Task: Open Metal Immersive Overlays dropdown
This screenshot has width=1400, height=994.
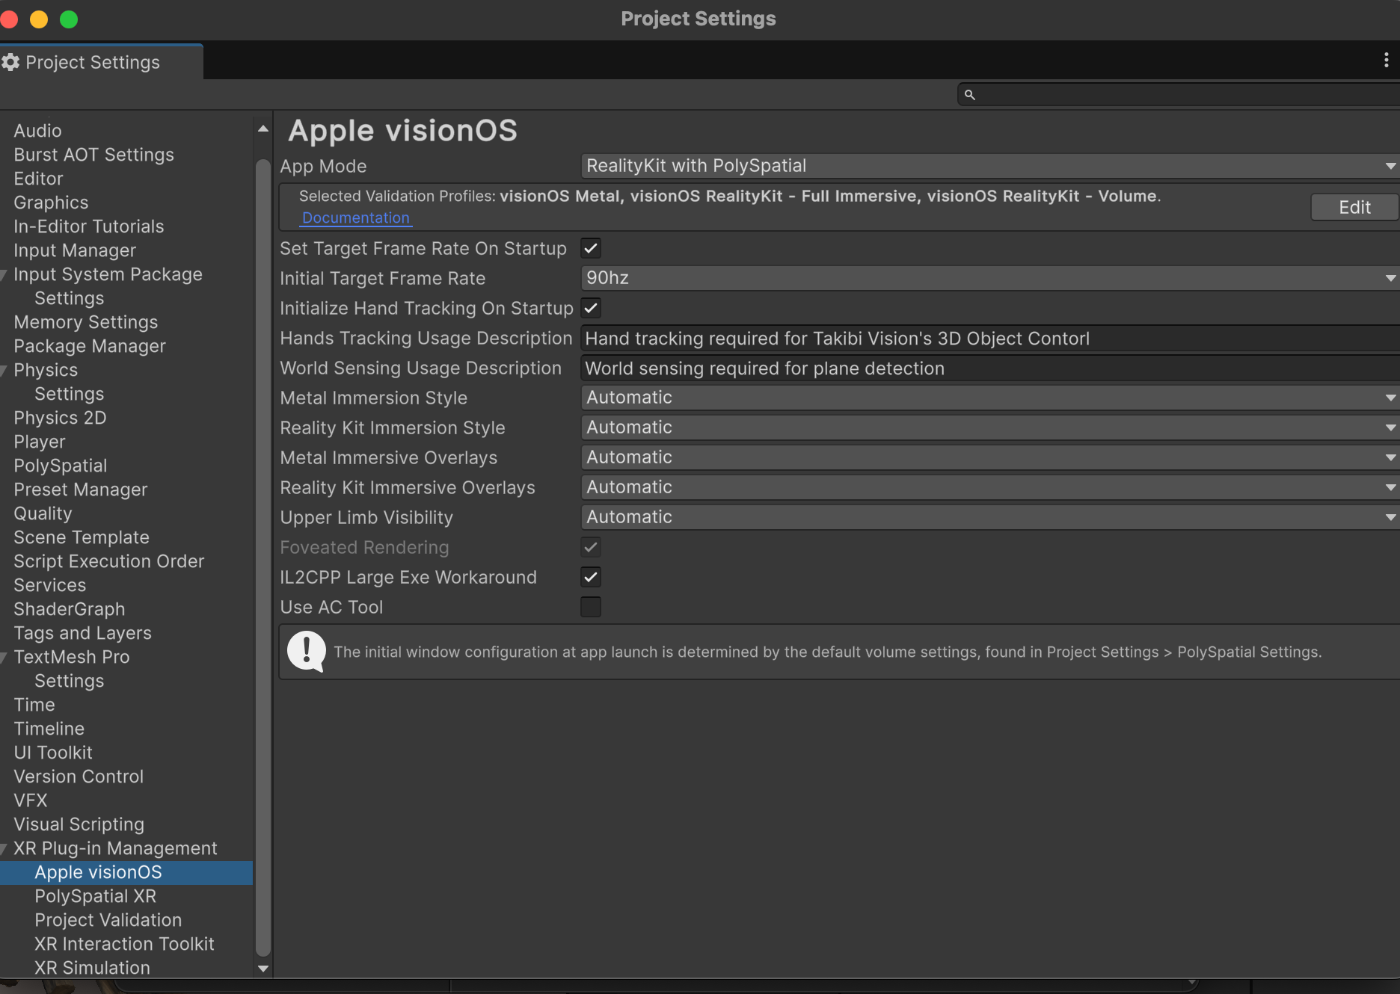Action: pos(990,458)
